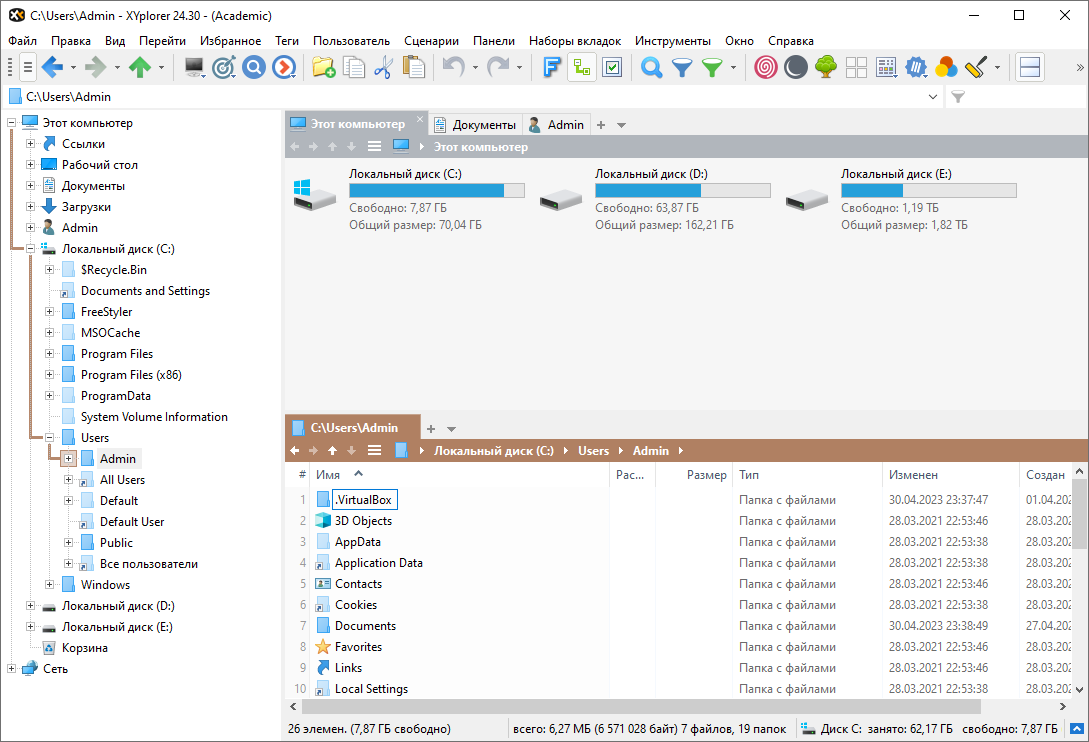
Task: Toggle the checkbox selection toolbar button
Action: tap(612, 68)
